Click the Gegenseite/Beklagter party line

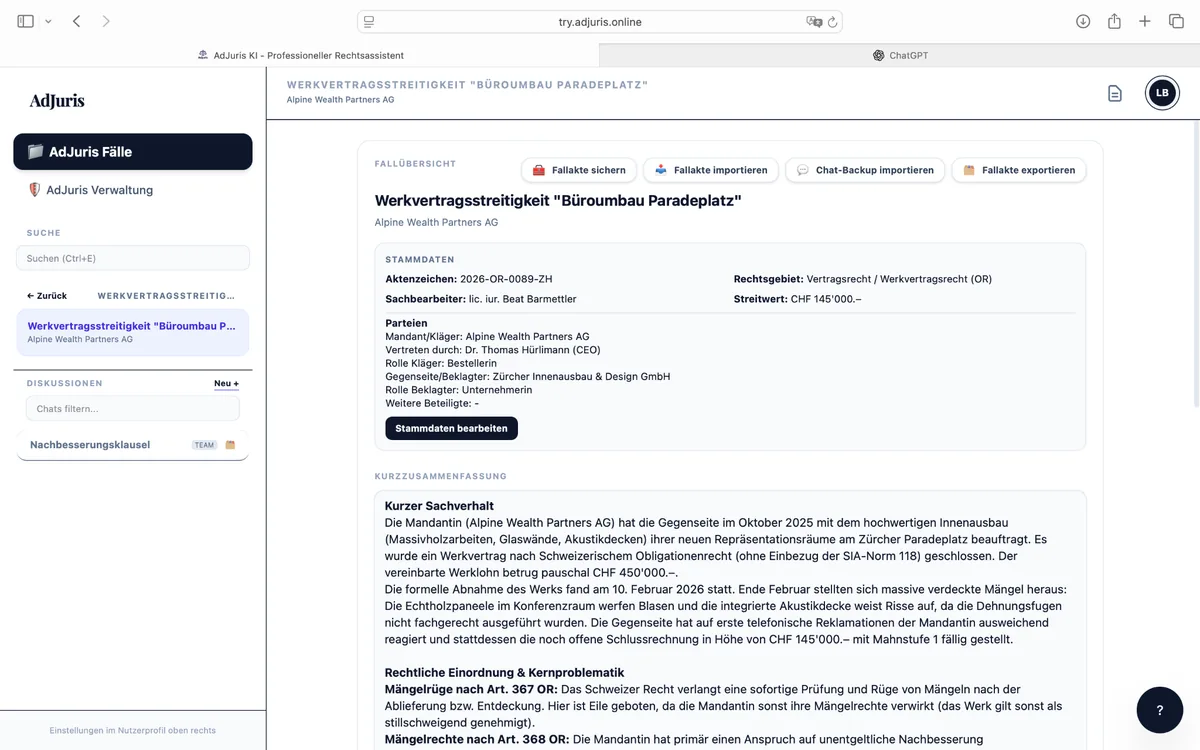point(527,377)
